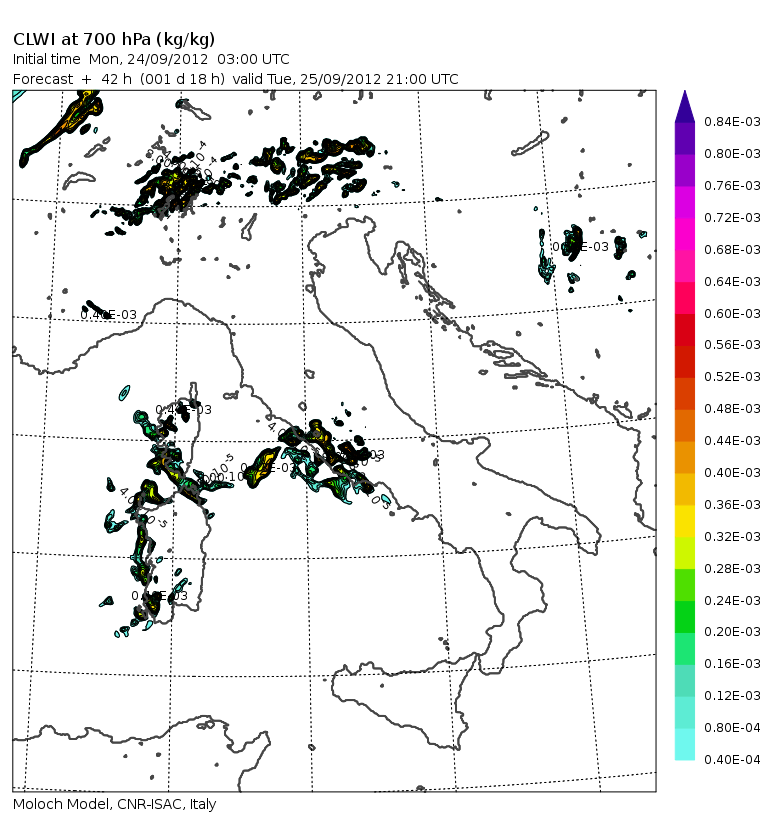Click the 0.16E-03 colorbar label
Image resolution: width=760 pixels, height=828 pixels.
(732, 664)
